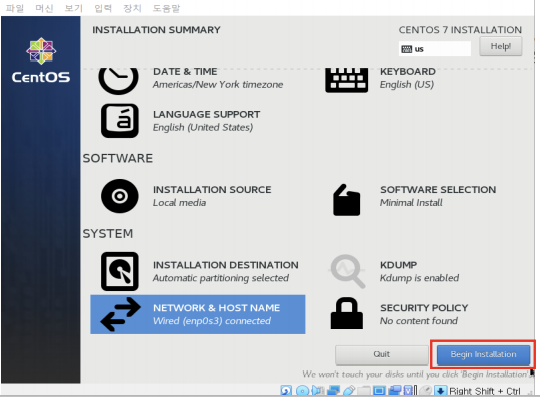Open the Keyboard layout icon

[x=346, y=80]
